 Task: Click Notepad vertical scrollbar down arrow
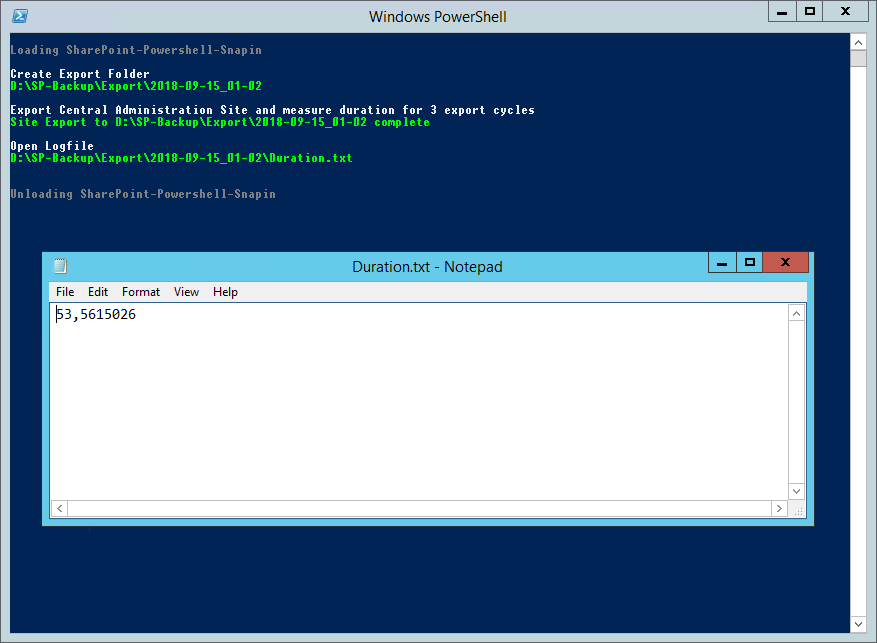click(796, 491)
